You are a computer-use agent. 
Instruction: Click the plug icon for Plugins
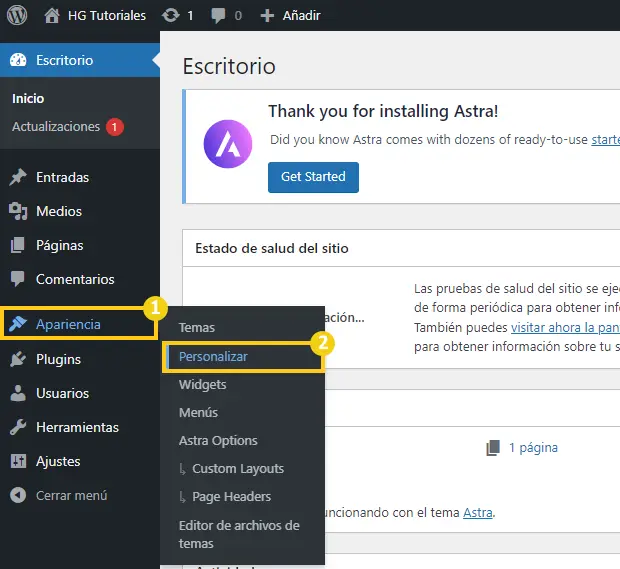18,359
